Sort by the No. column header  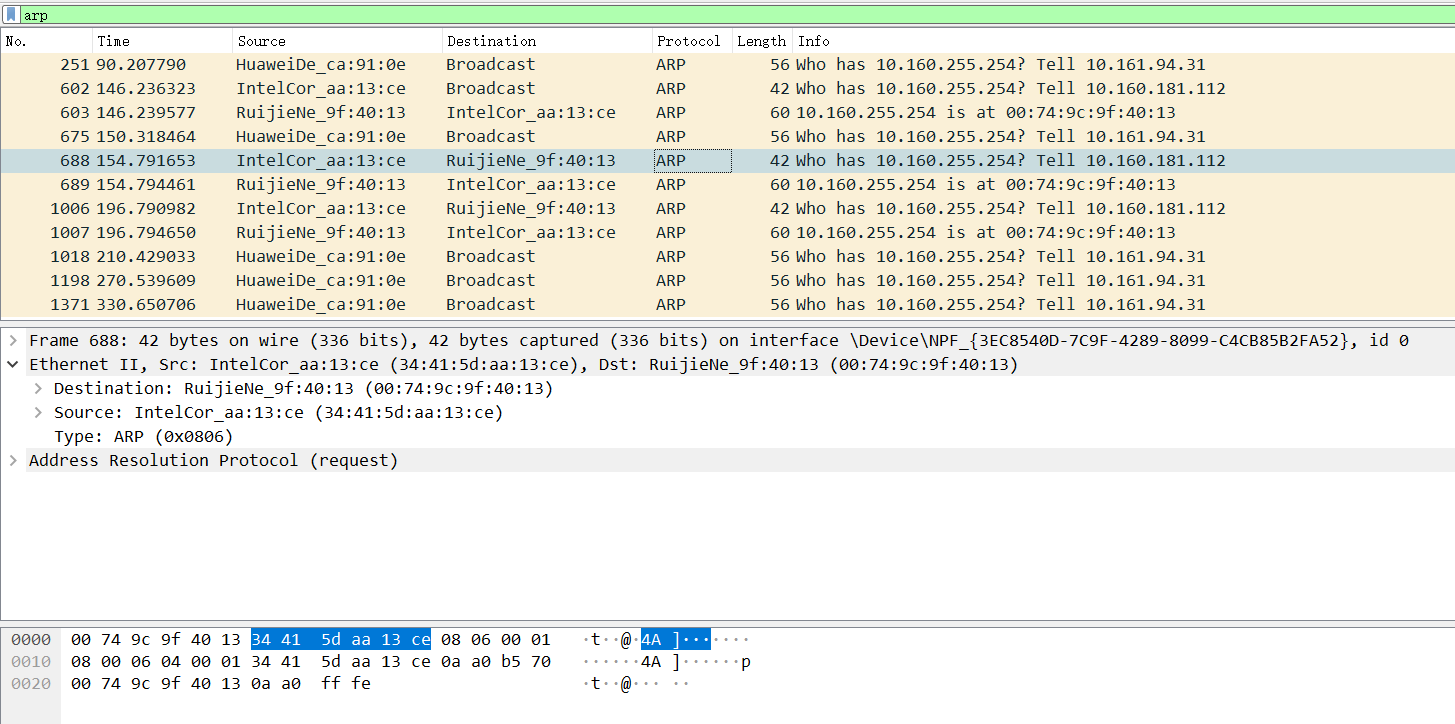coord(47,41)
